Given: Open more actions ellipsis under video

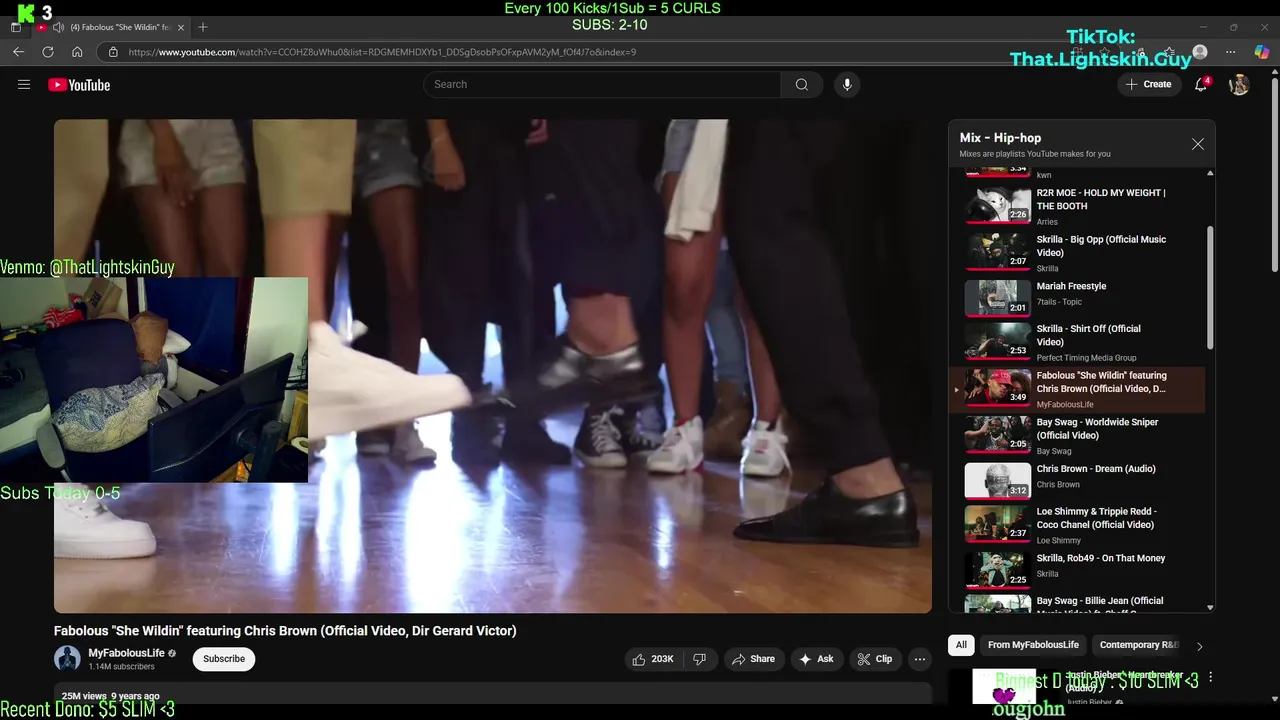Looking at the screenshot, I should (x=920, y=659).
